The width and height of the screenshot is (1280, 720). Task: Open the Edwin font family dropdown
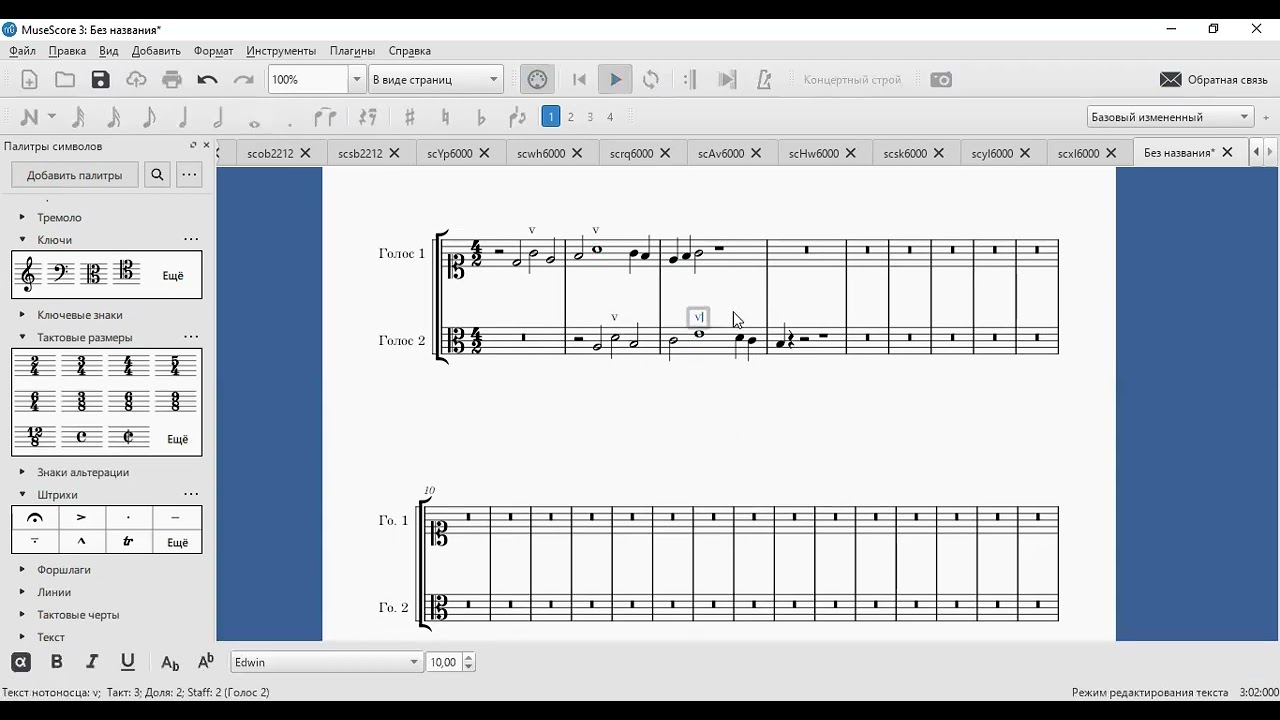[326, 662]
